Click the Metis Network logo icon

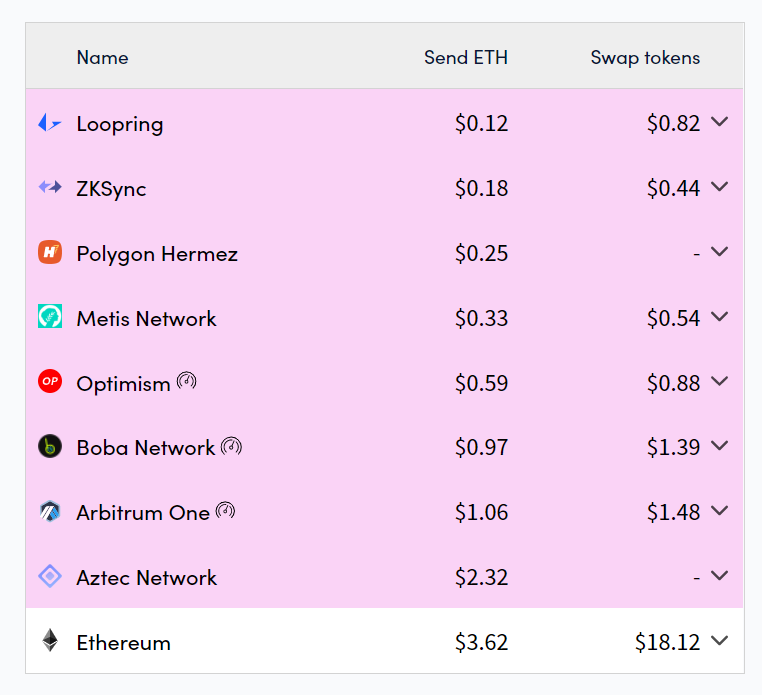pos(50,317)
